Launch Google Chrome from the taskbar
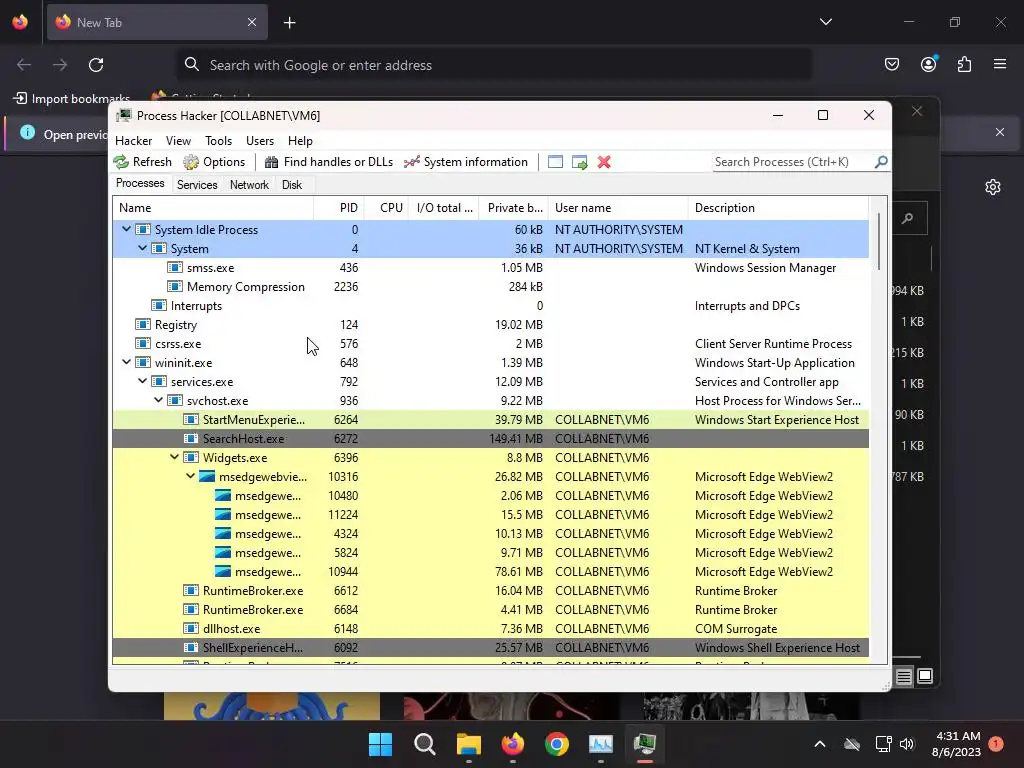 [x=557, y=744]
